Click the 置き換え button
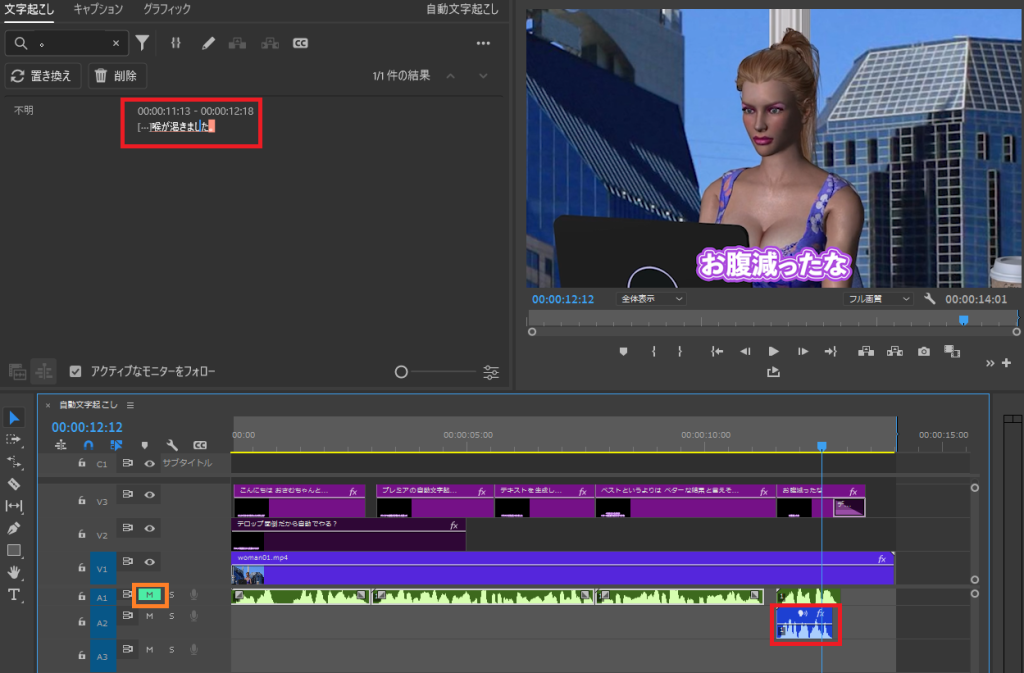The image size is (1024, 673). click(43, 76)
